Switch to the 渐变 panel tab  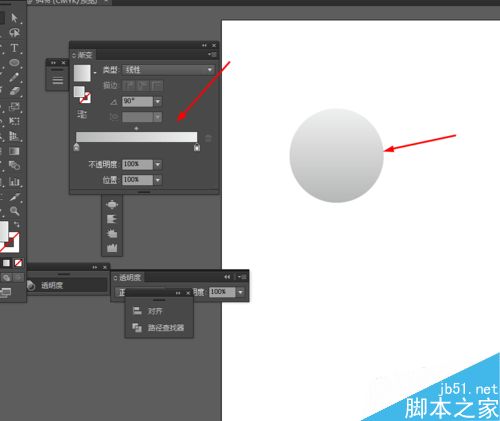pyautogui.click(x=82, y=55)
